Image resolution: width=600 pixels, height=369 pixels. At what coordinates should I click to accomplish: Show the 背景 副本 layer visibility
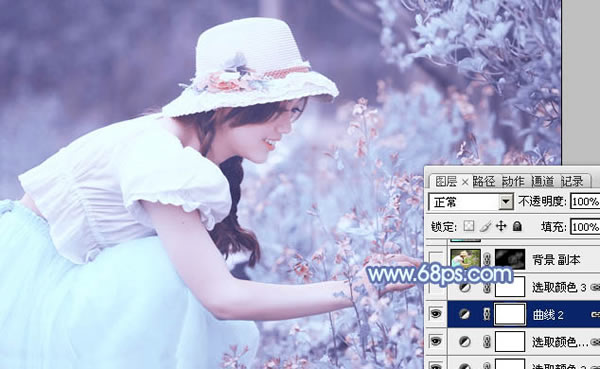coord(436,260)
